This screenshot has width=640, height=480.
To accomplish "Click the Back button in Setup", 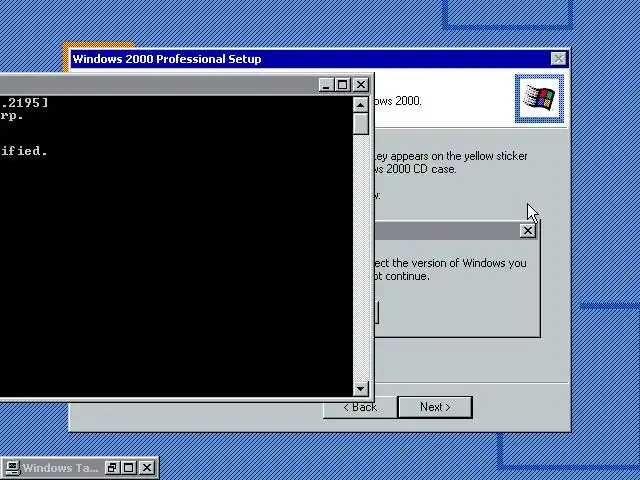I will (360, 409).
